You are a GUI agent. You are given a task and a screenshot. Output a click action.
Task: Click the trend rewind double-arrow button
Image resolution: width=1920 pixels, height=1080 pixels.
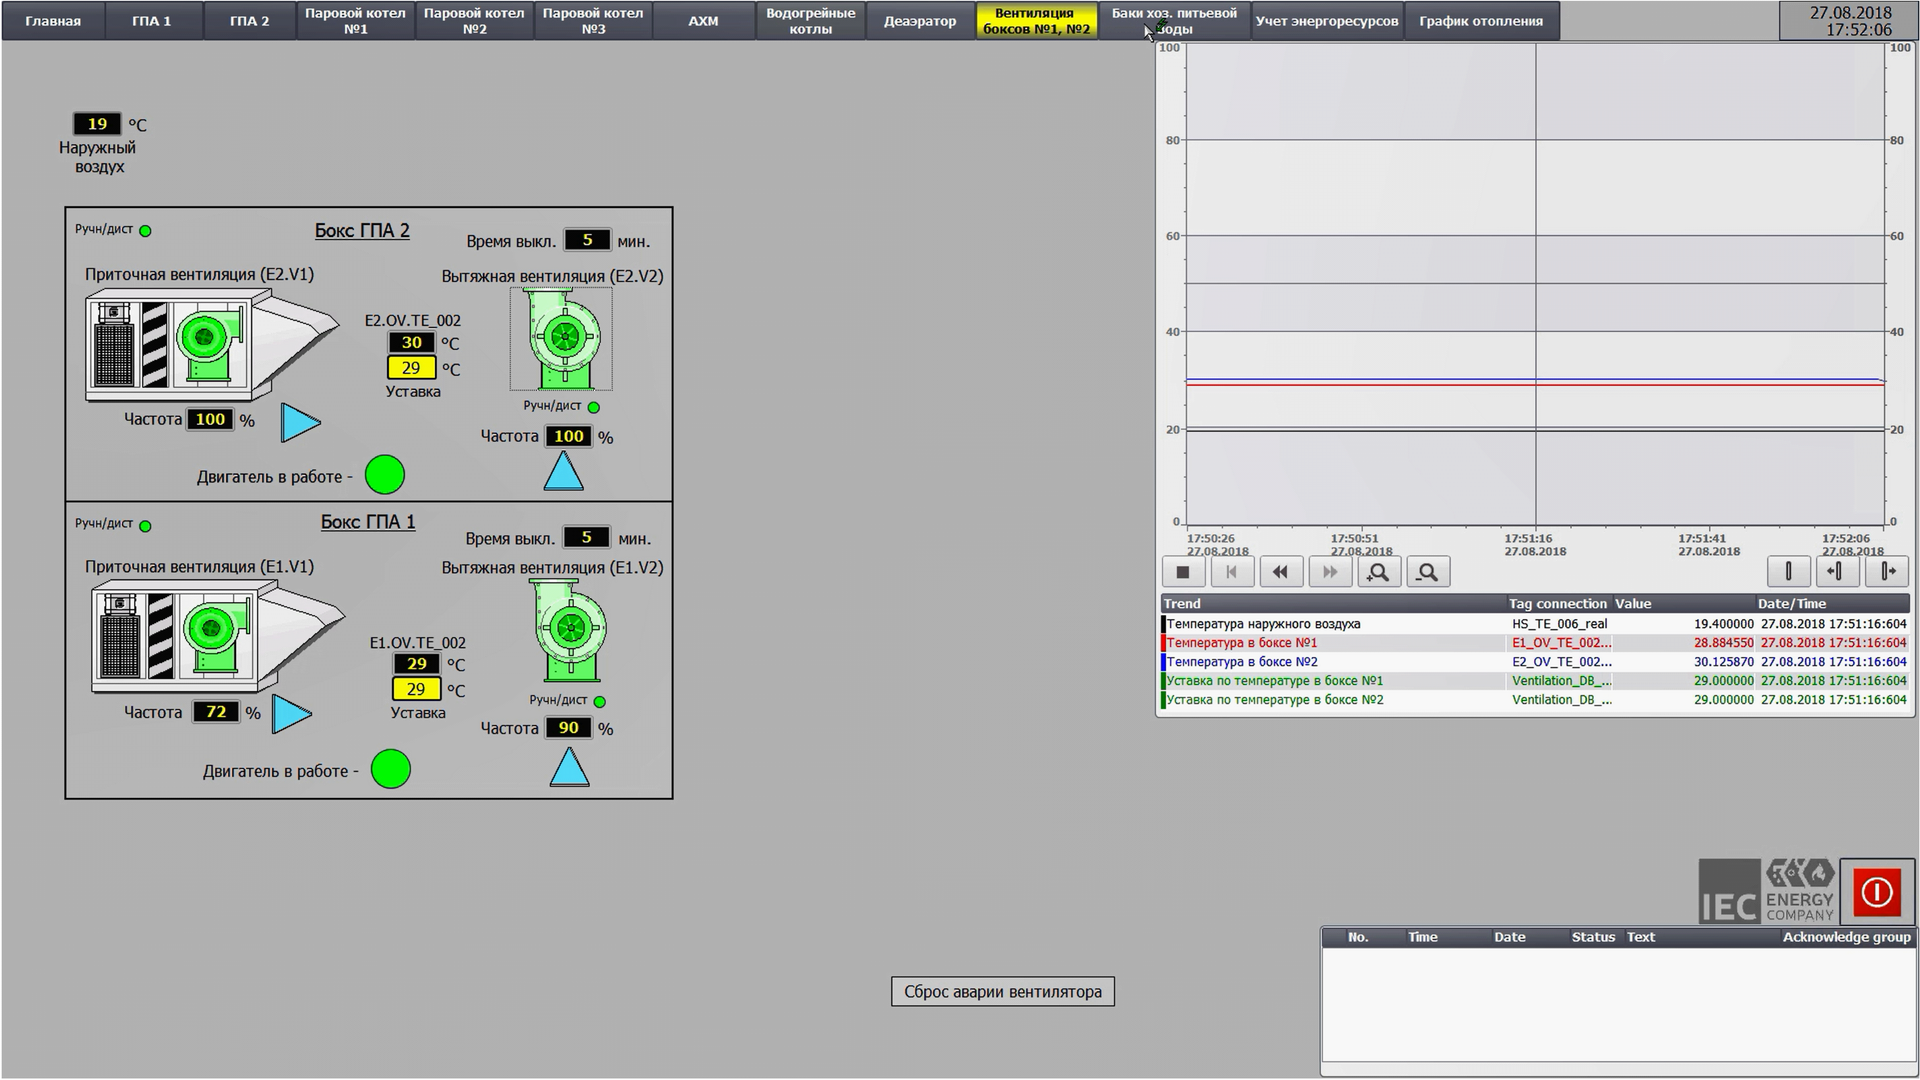point(1280,572)
